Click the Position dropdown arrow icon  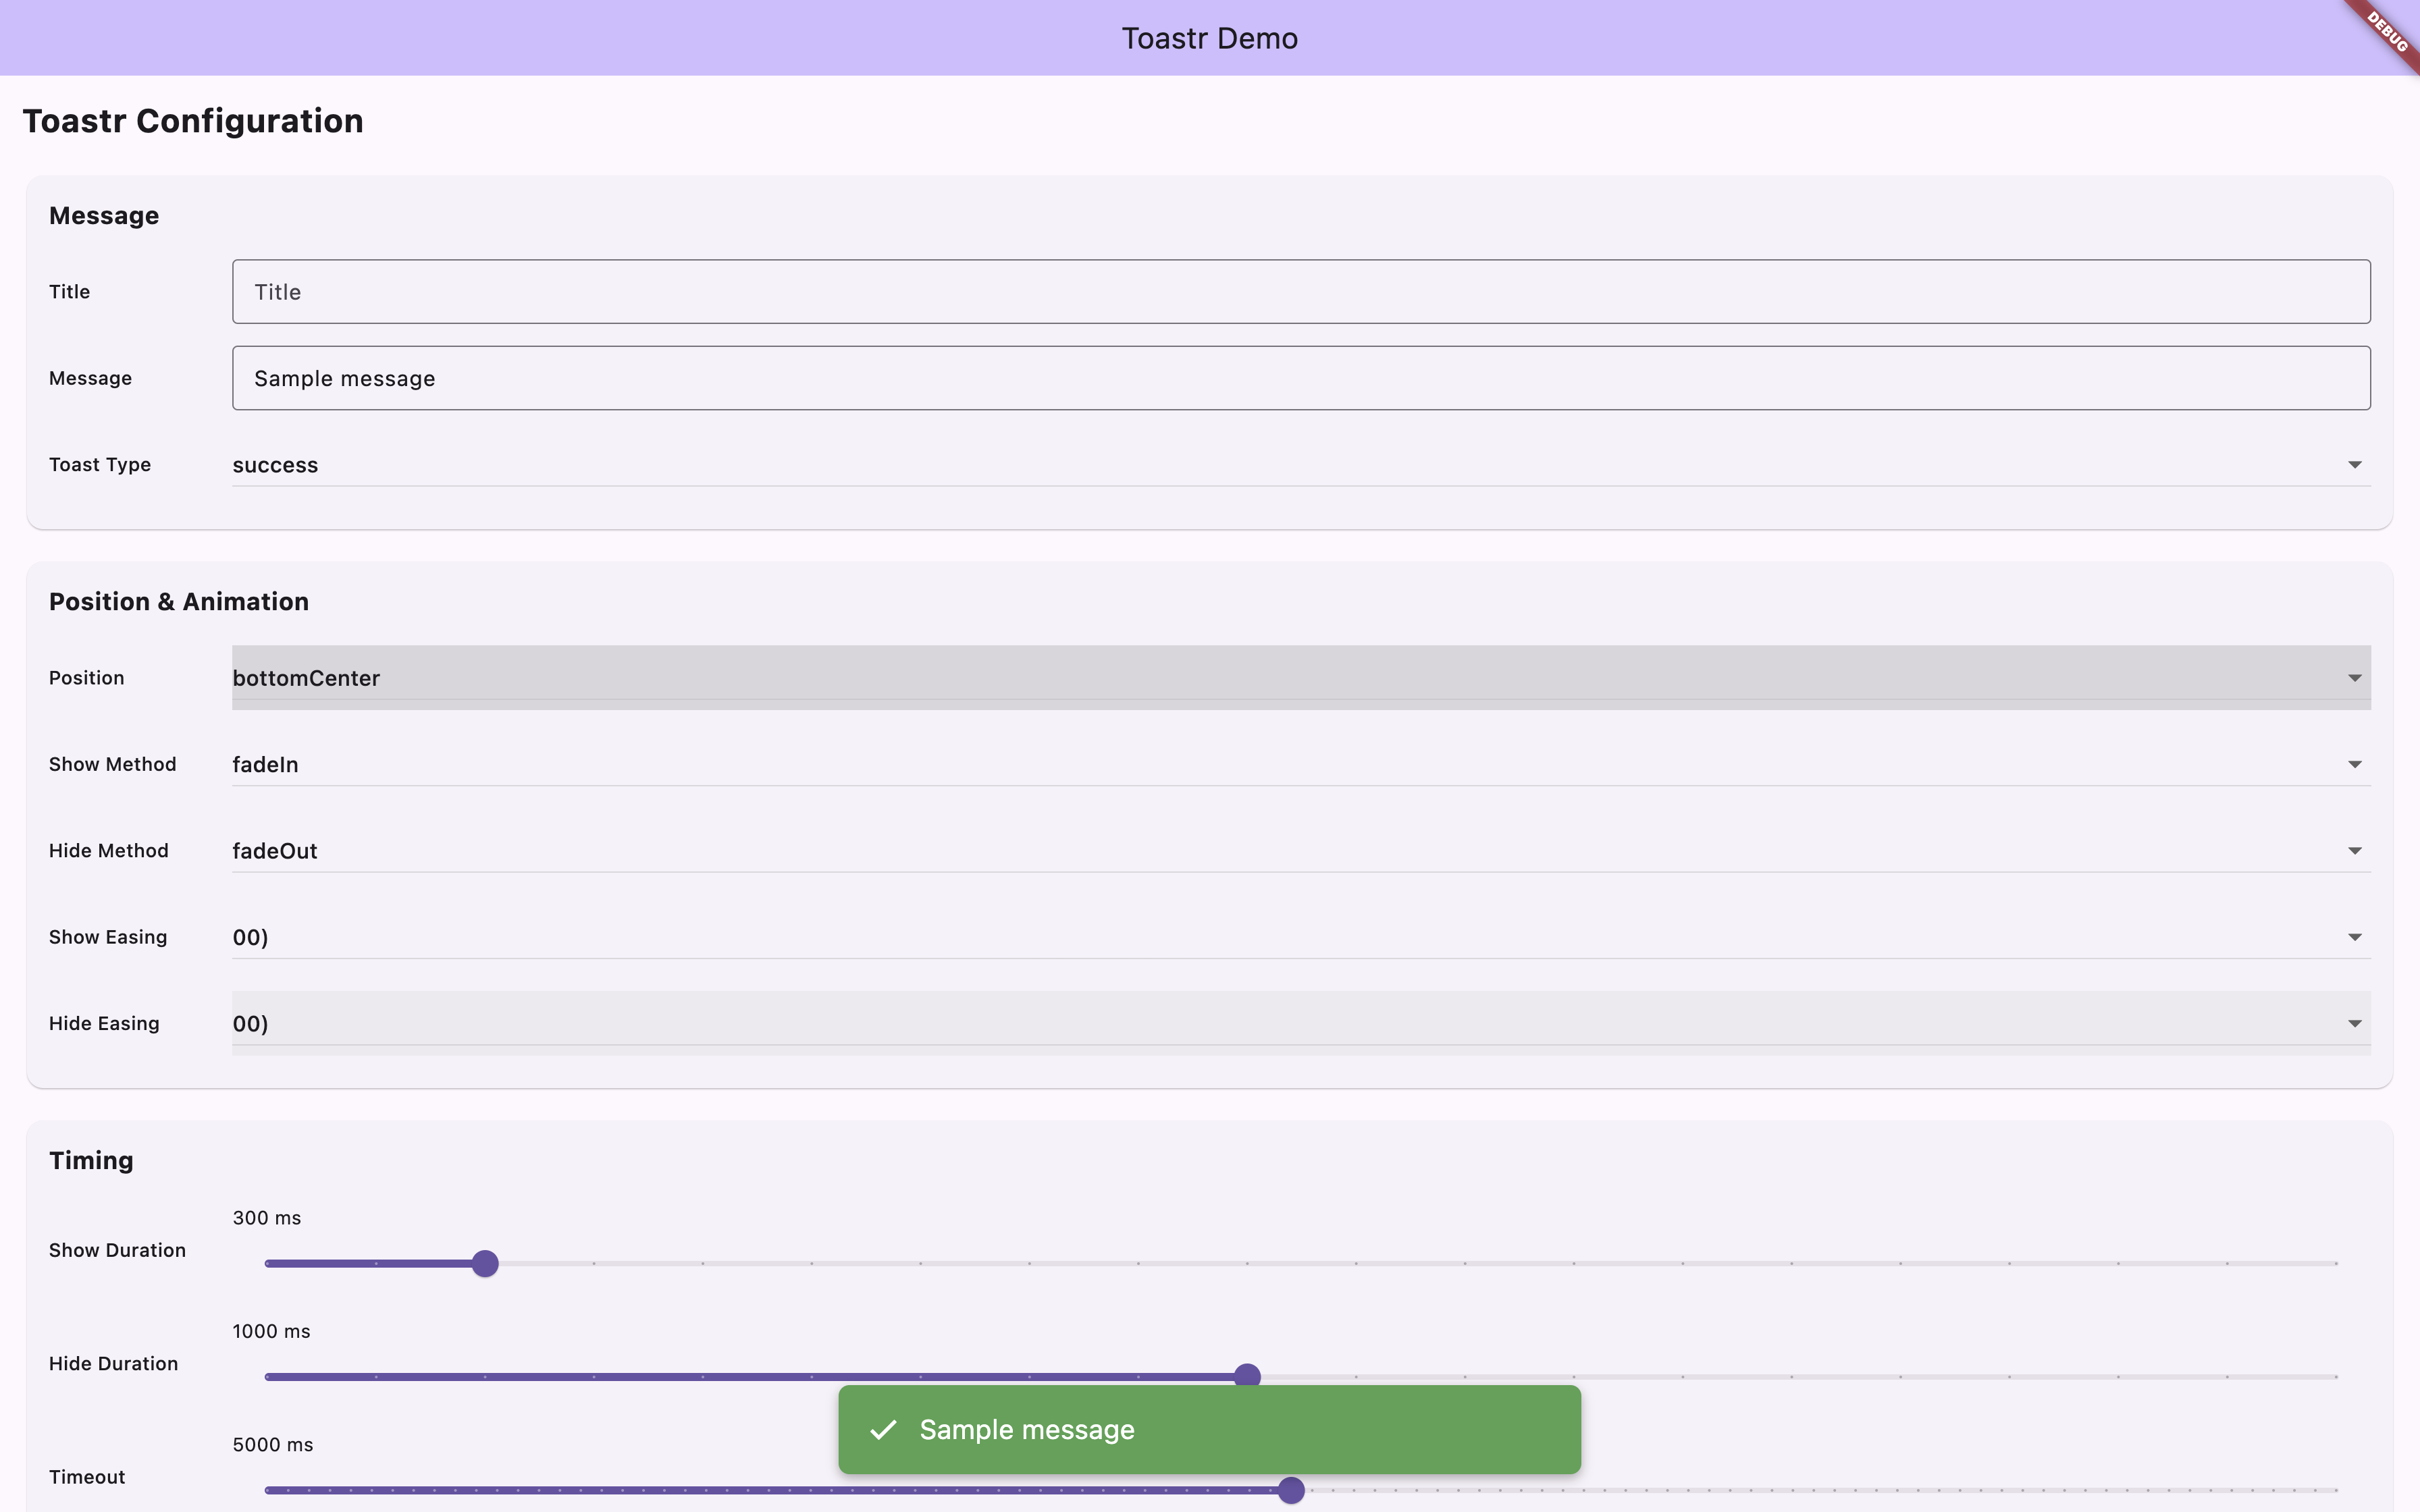coord(2354,678)
